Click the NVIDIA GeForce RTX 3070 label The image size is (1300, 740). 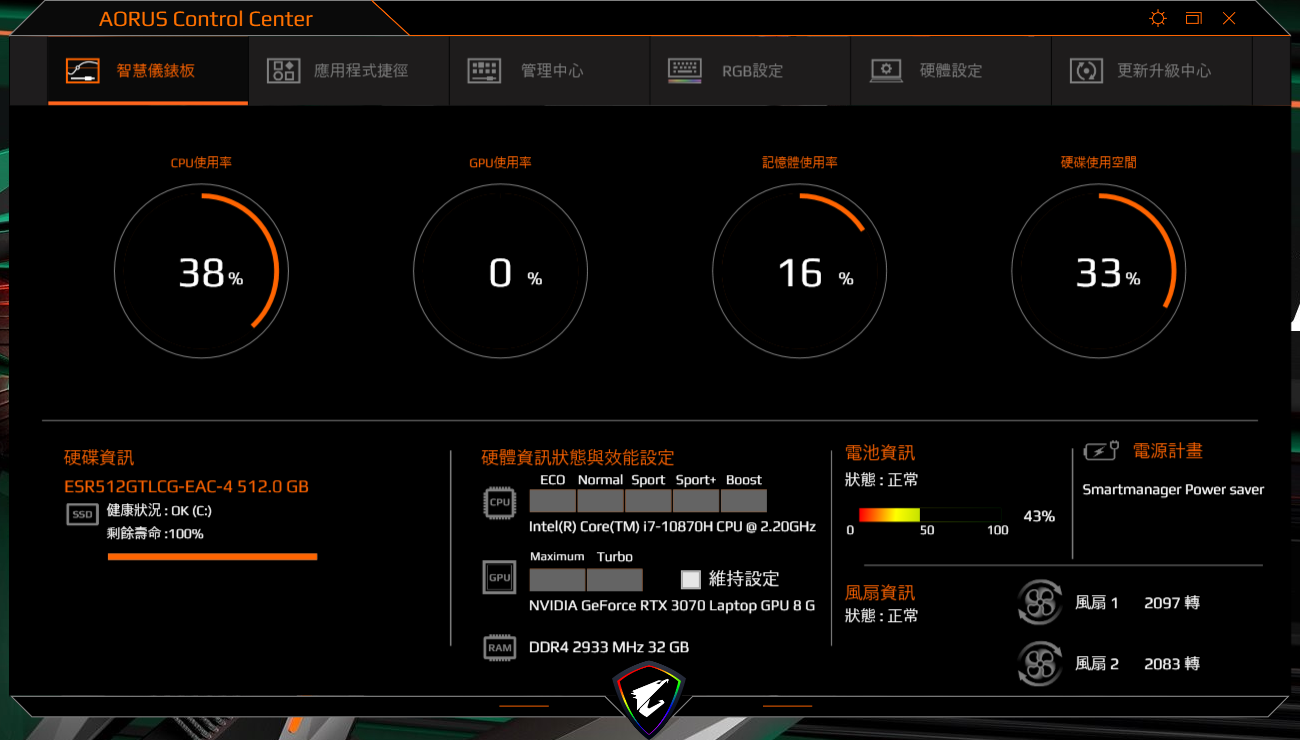(672, 605)
